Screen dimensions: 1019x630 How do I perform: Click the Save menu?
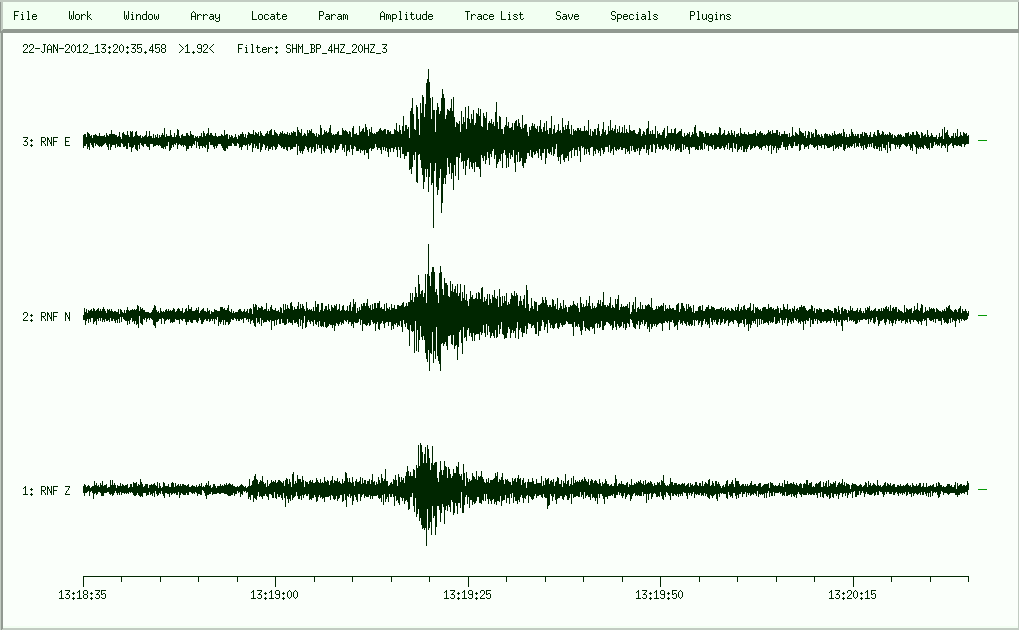[x=567, y=16]
